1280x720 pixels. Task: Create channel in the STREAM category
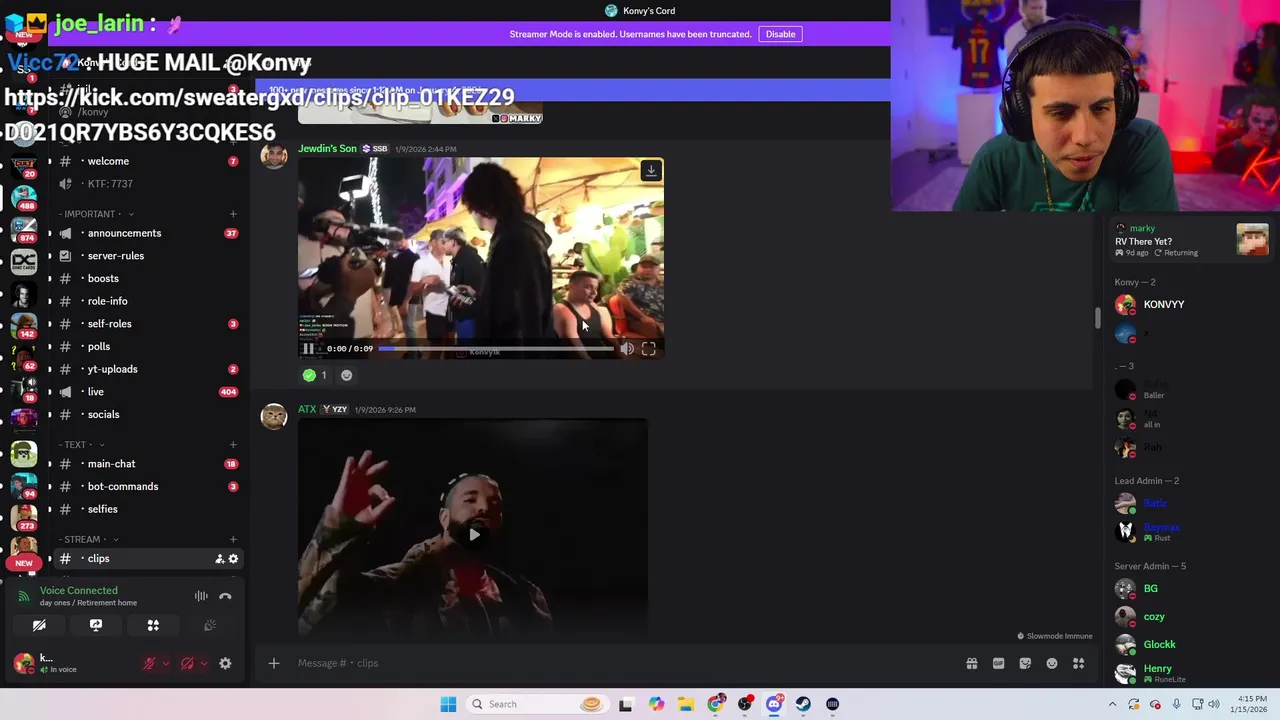pos(233,540)
